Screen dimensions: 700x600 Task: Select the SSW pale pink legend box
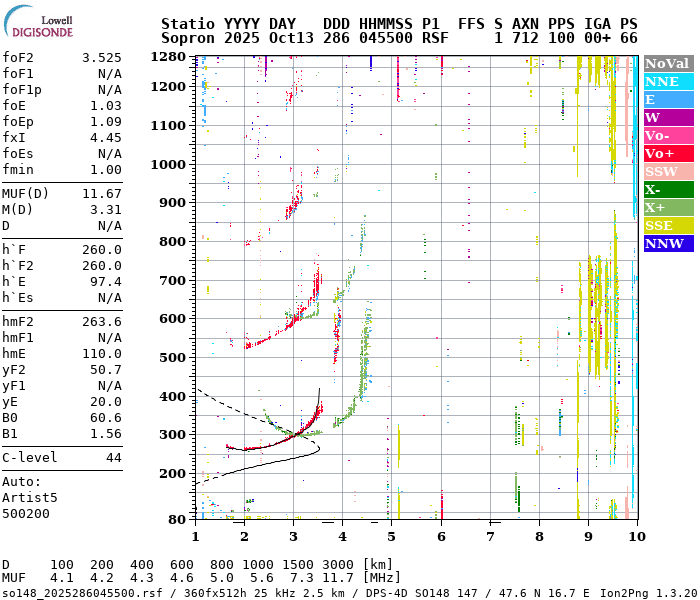click(668, 171)
